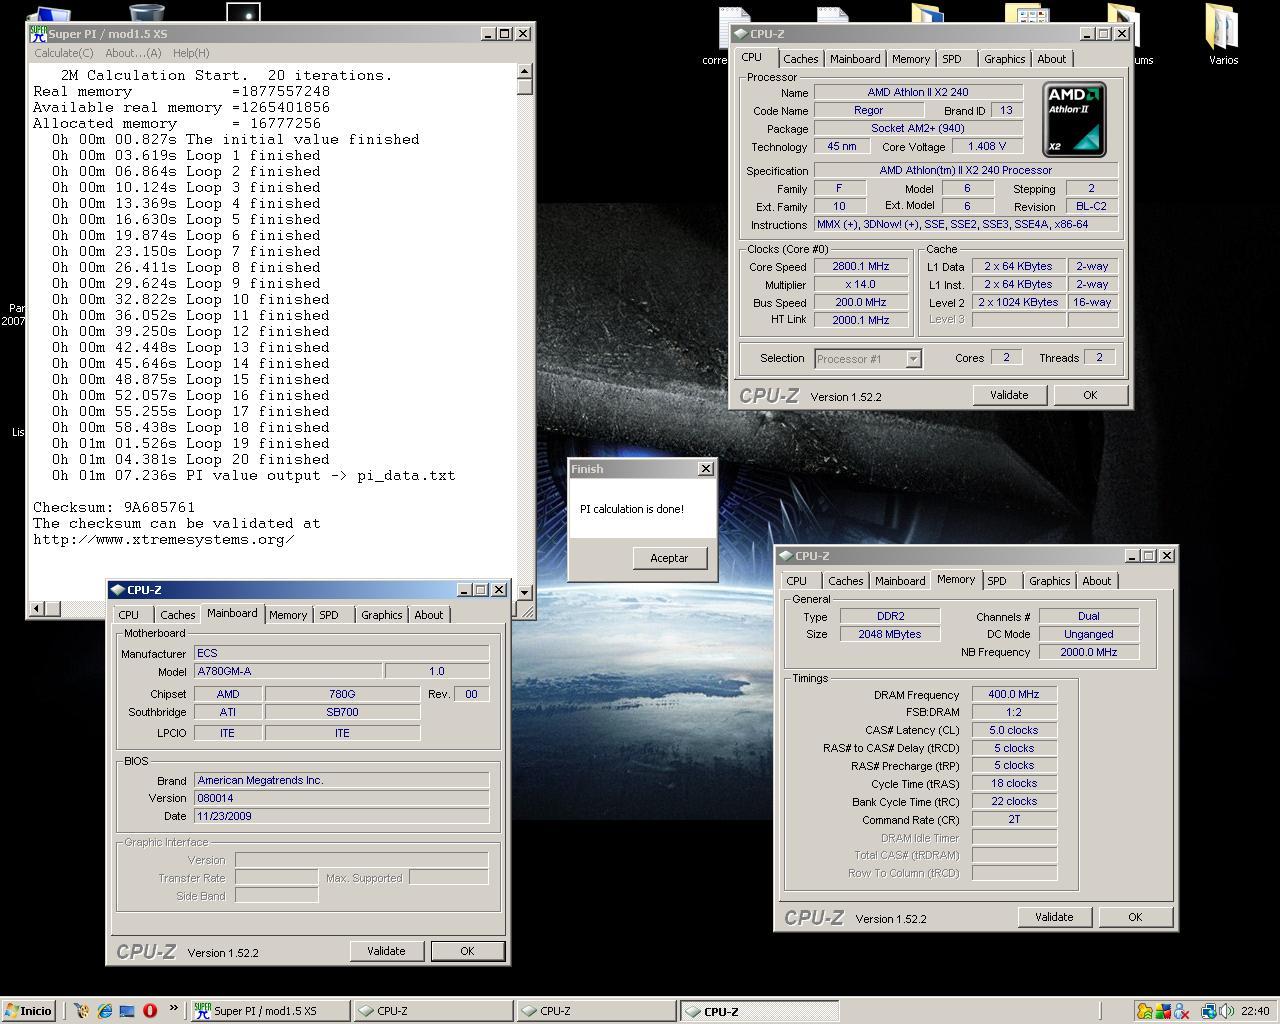1280x1024 pixels.
Task: Switch to Memory tab in top CPU-Z window
Action: tap(911, 59)
